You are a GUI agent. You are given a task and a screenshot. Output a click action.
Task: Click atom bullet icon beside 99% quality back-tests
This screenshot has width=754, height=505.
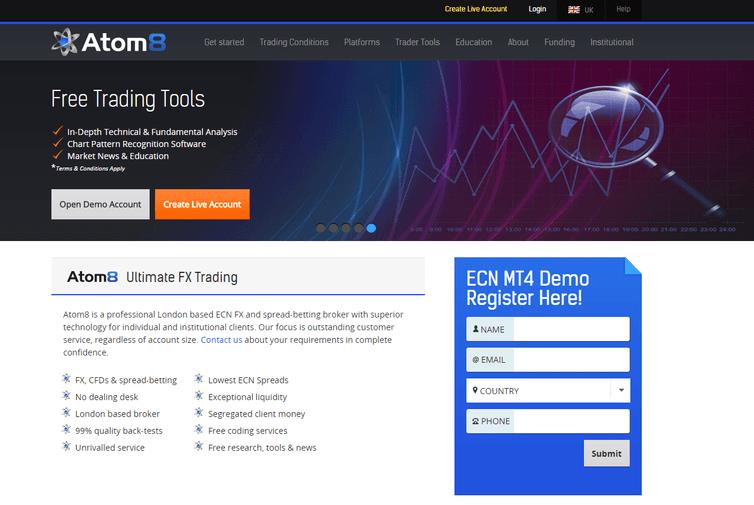[66, 429]
